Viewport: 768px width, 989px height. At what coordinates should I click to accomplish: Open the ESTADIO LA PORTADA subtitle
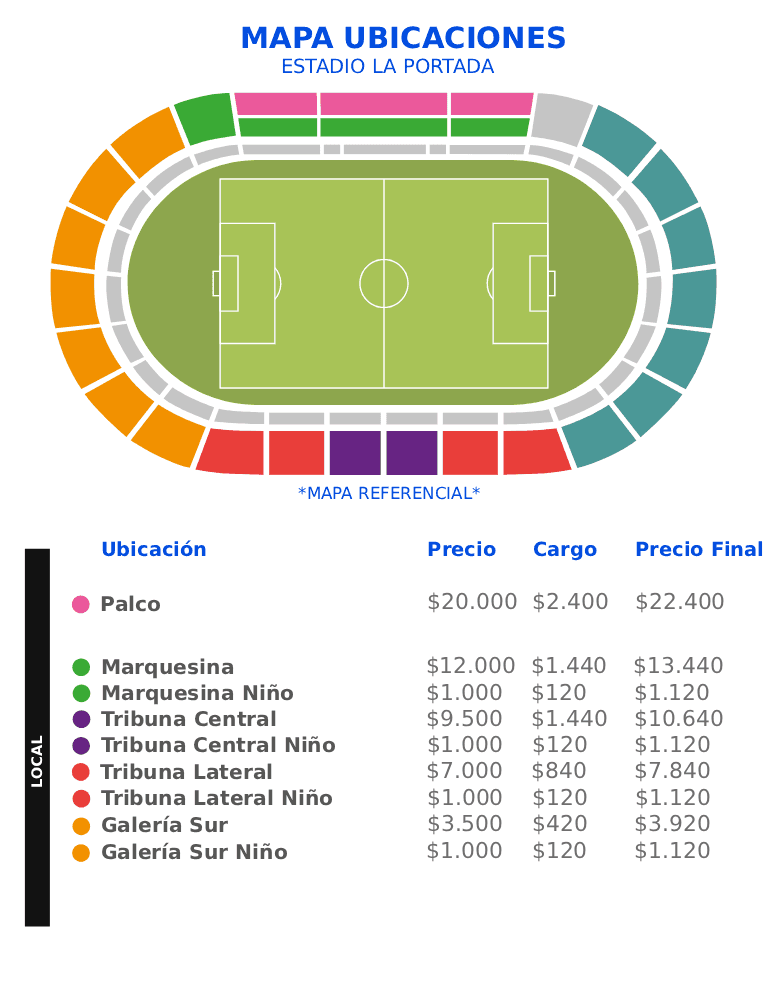(388, 67)
